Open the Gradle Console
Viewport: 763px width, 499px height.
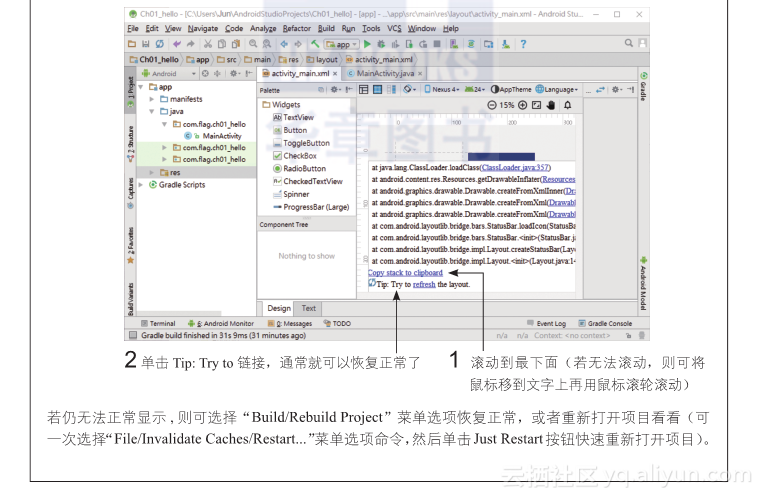tap(605, 324)
